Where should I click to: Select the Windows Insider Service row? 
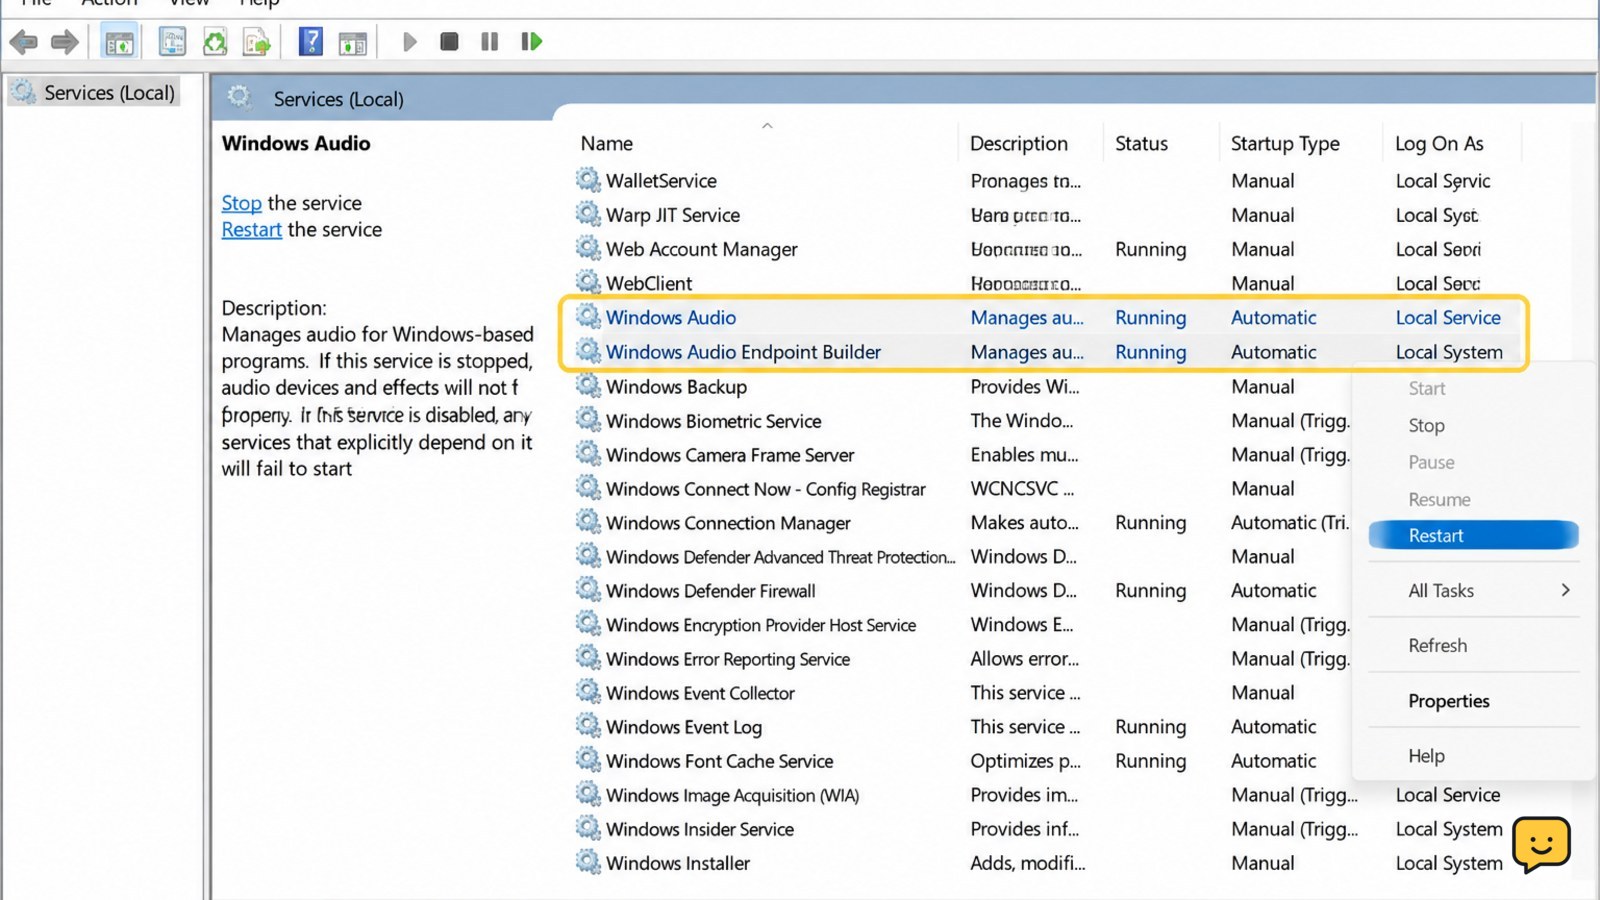pyautogui.click(x=700, y=829)
